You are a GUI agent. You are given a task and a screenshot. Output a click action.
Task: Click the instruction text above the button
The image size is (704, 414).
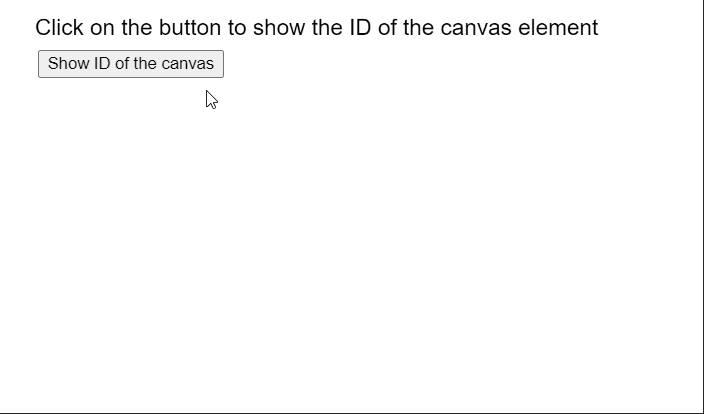[316, 28]
